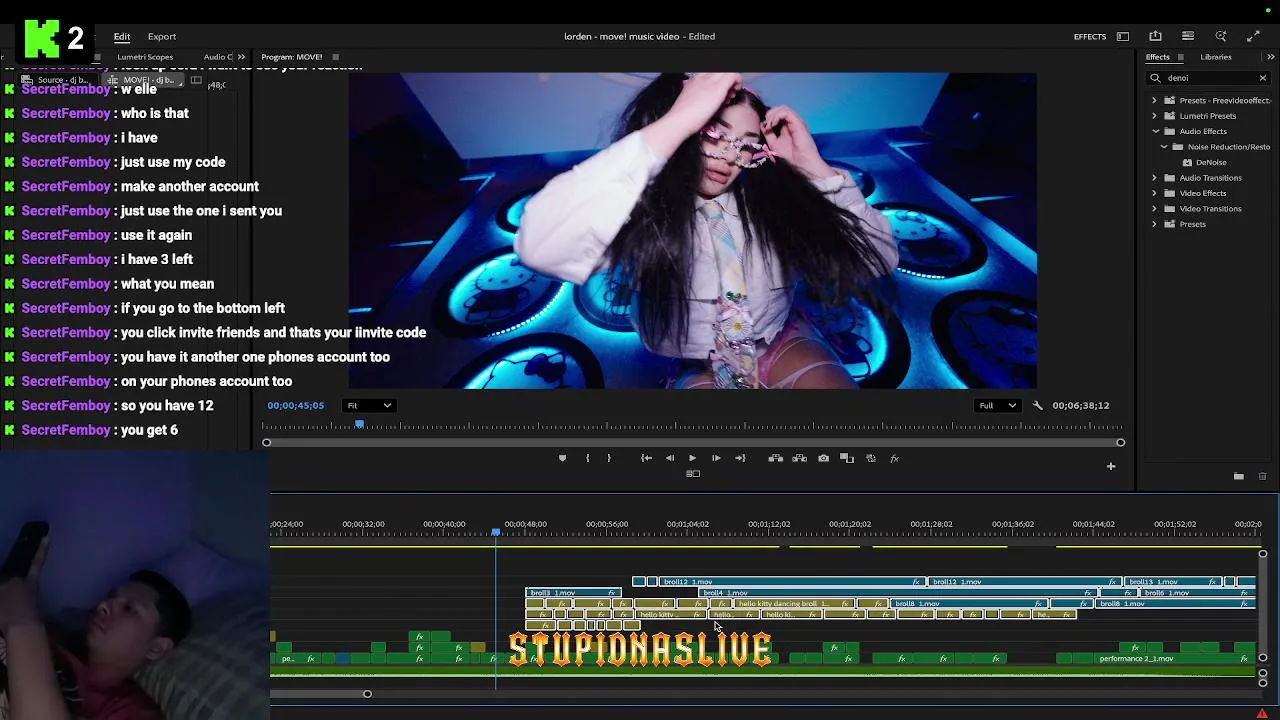
Task: Open the workspaces panel icon
Action: (1123, 37)
